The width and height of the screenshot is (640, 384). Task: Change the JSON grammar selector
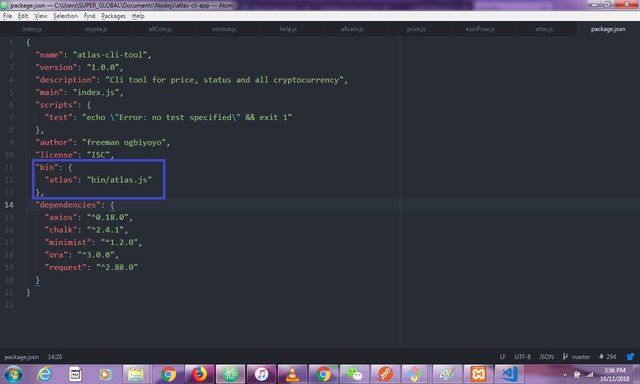coord(547,357)
